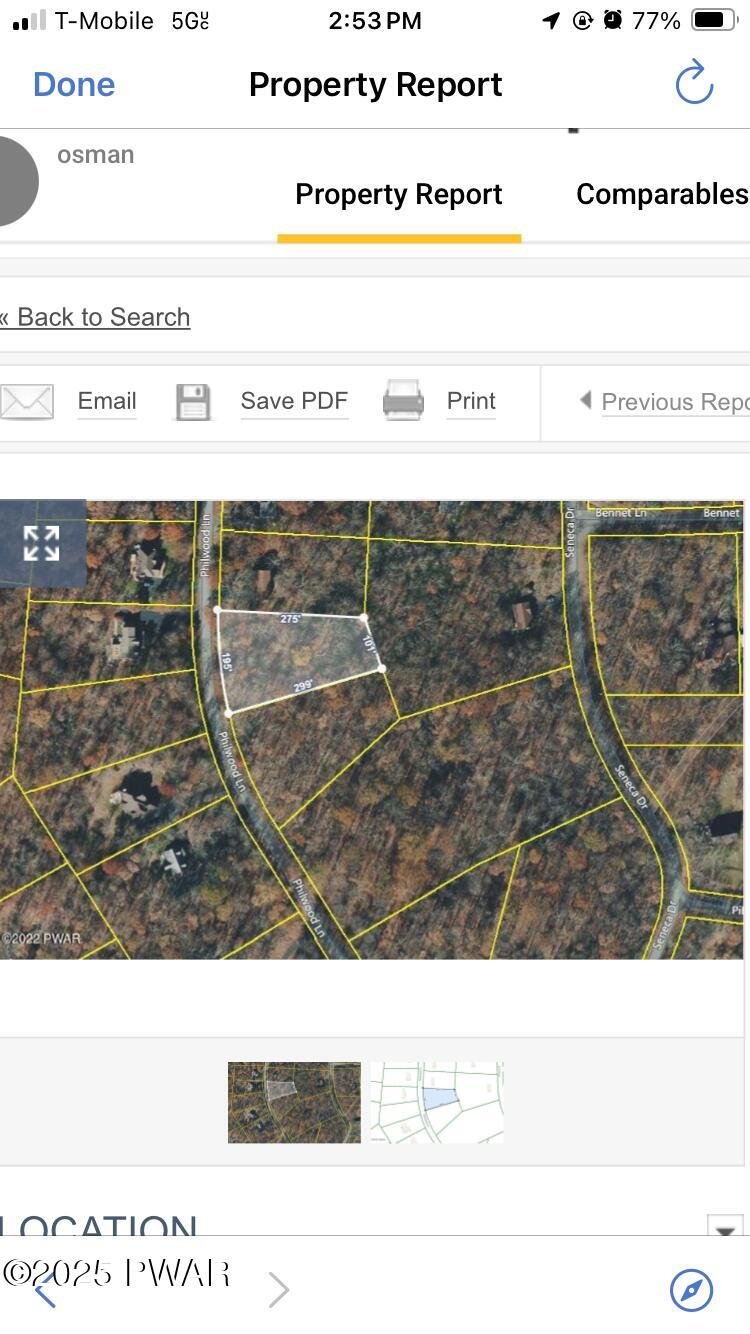Tap Done to close the report
The height and width of the screenshot is (1334, 750).
point(74,85)
